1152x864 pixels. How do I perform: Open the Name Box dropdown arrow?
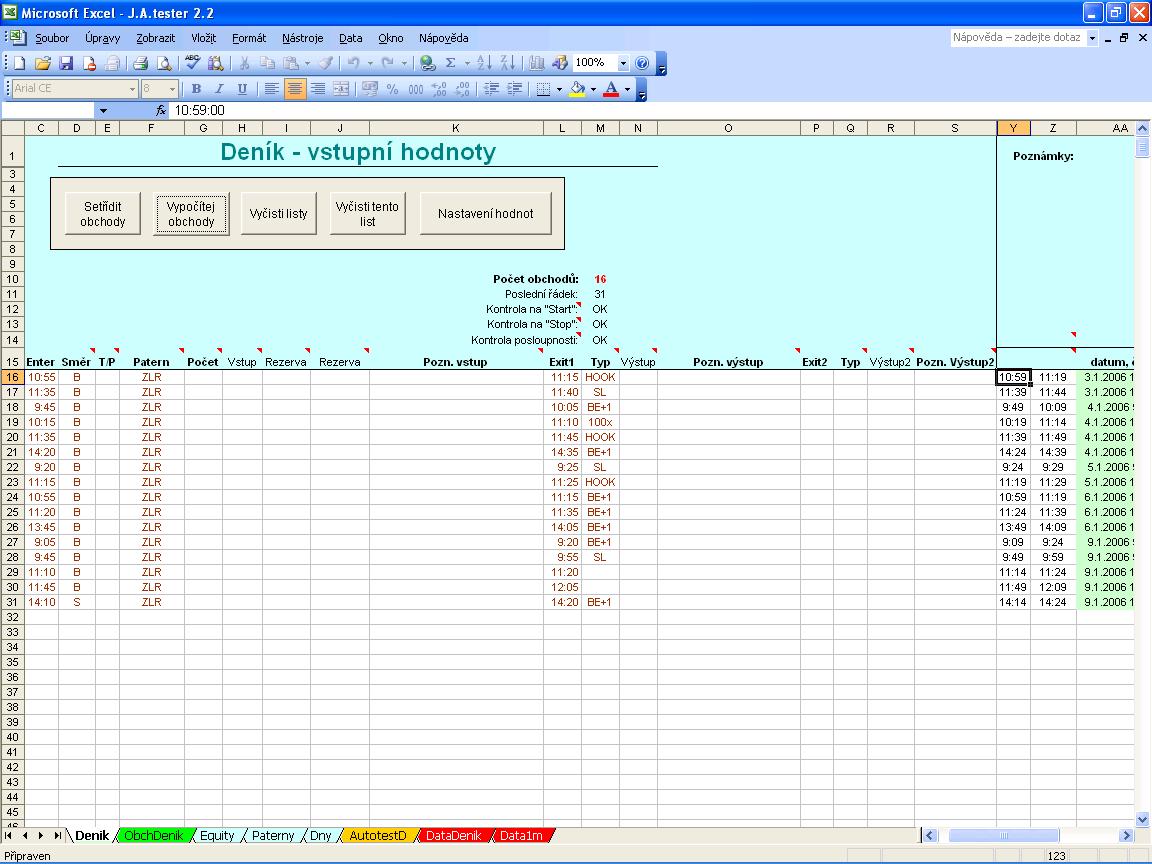tap(103, 111)
